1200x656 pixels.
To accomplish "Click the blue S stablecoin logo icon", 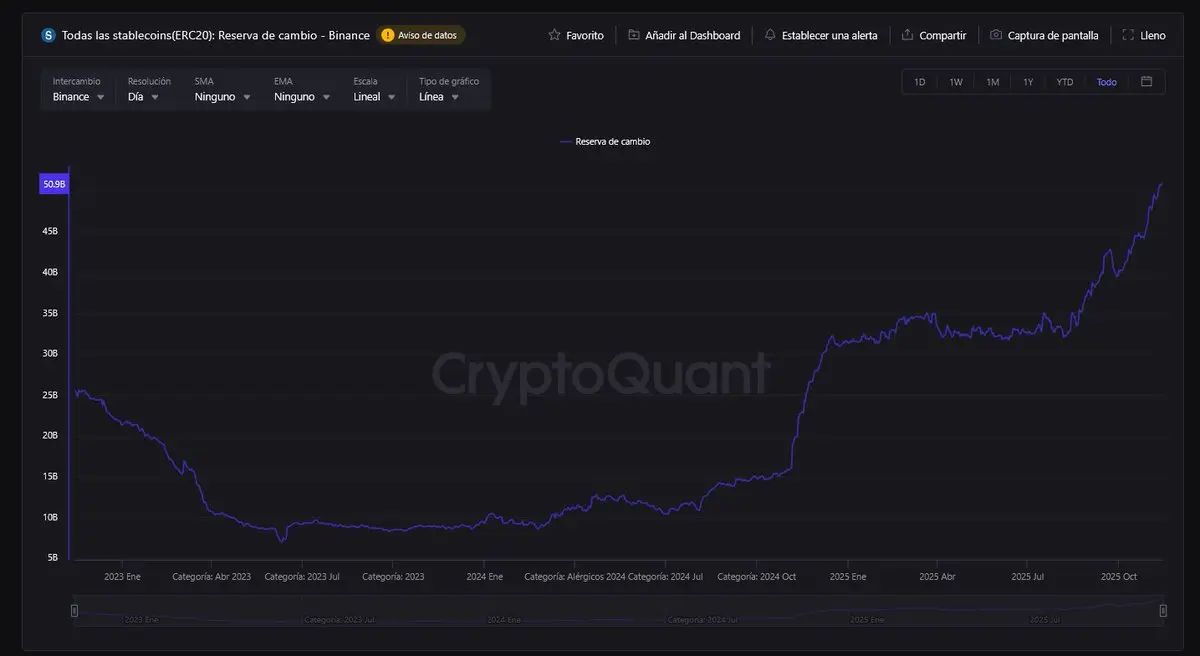I will [48, 35].
